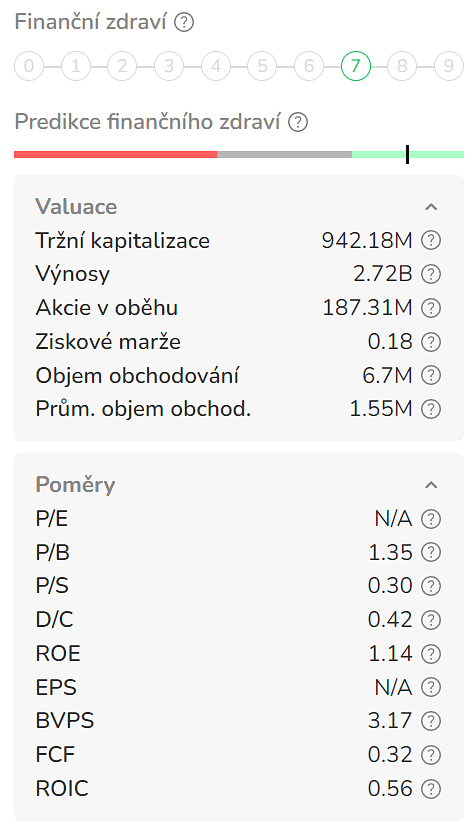Click the red segment of prediction bar
Screen dimensions: 475x828
[x=116, y=155]
